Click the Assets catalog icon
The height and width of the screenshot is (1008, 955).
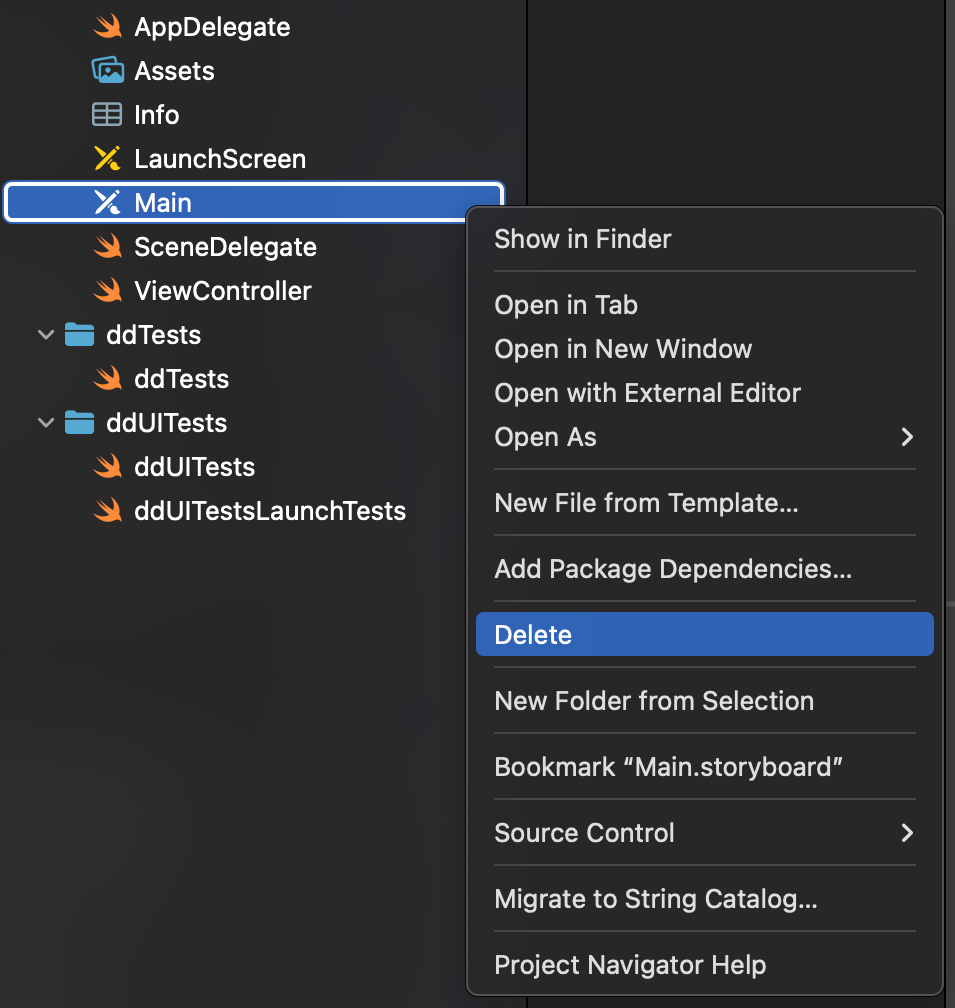tap(107, 71)
